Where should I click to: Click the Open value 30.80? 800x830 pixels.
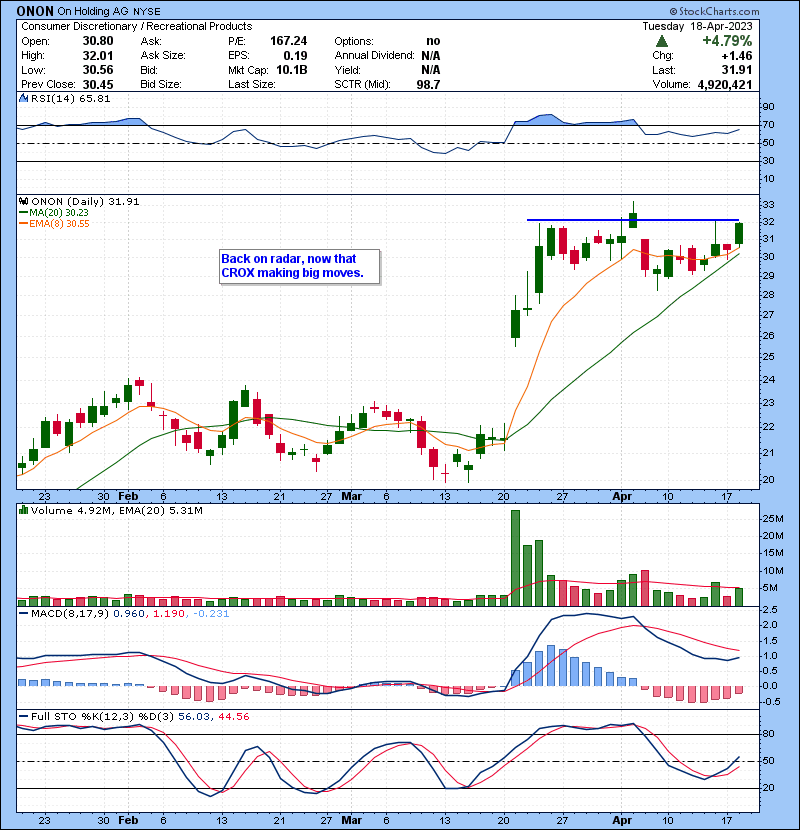pos(98,41)
